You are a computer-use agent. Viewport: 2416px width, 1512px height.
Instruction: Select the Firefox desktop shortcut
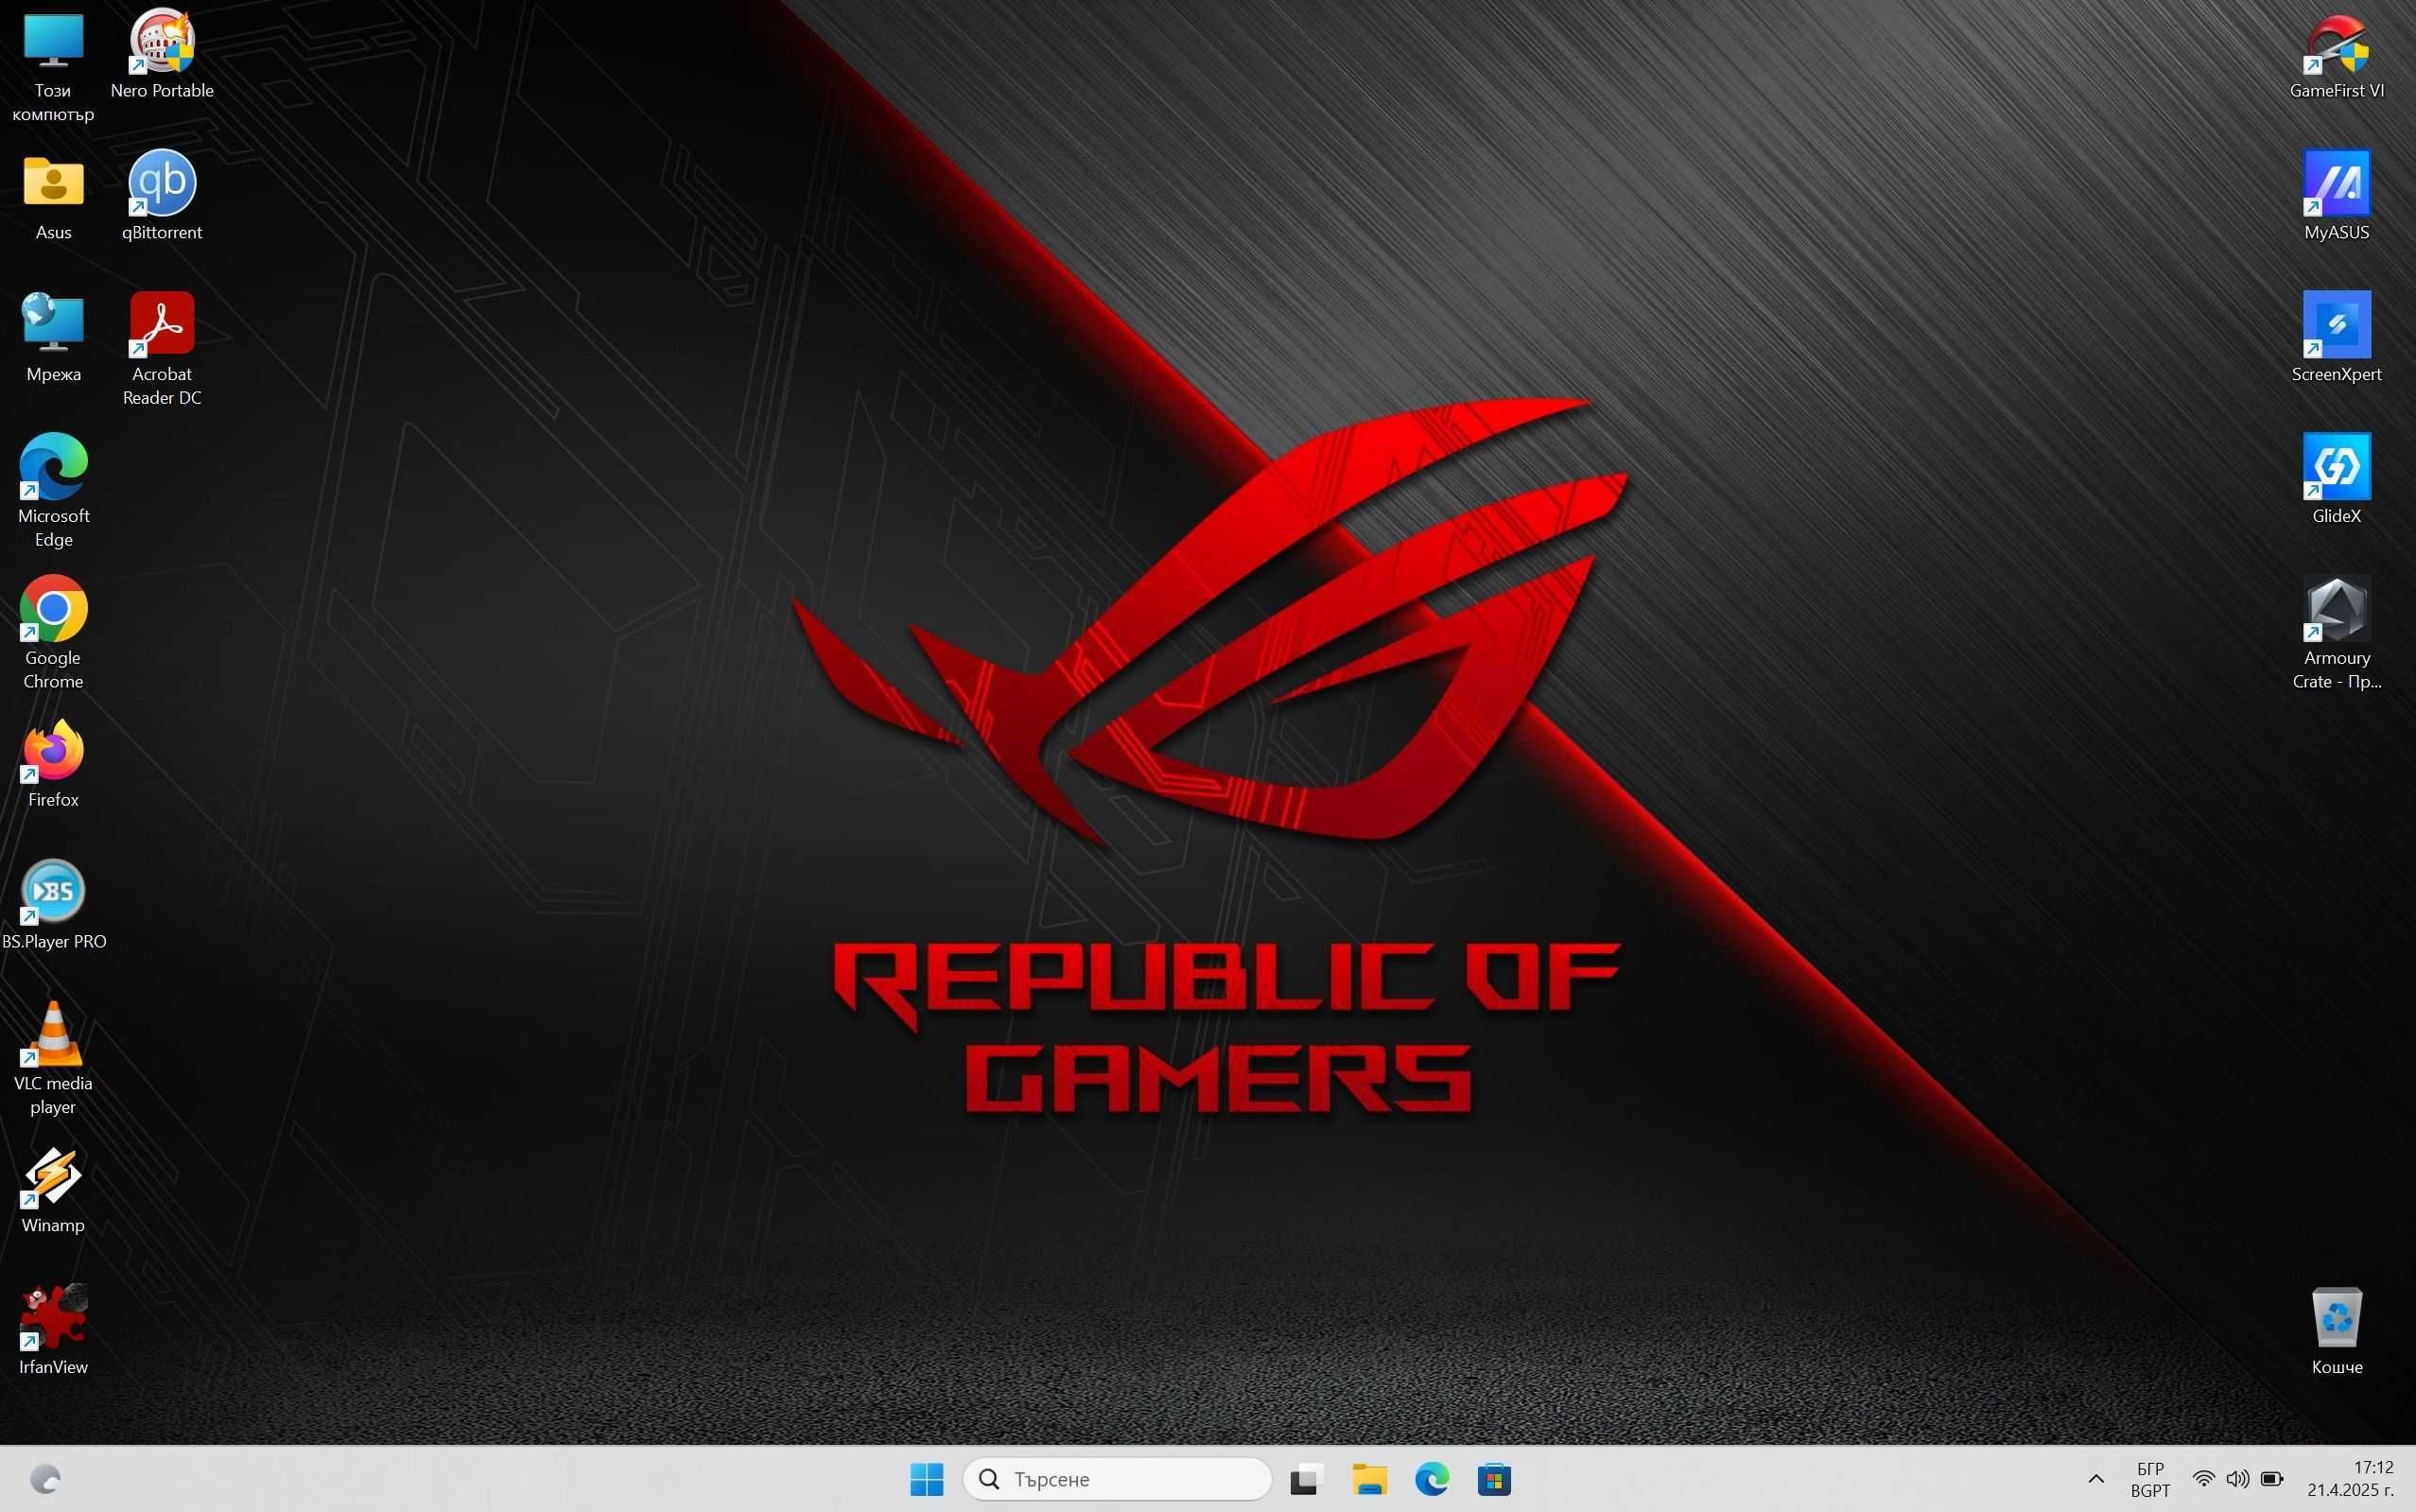[53, 765]
